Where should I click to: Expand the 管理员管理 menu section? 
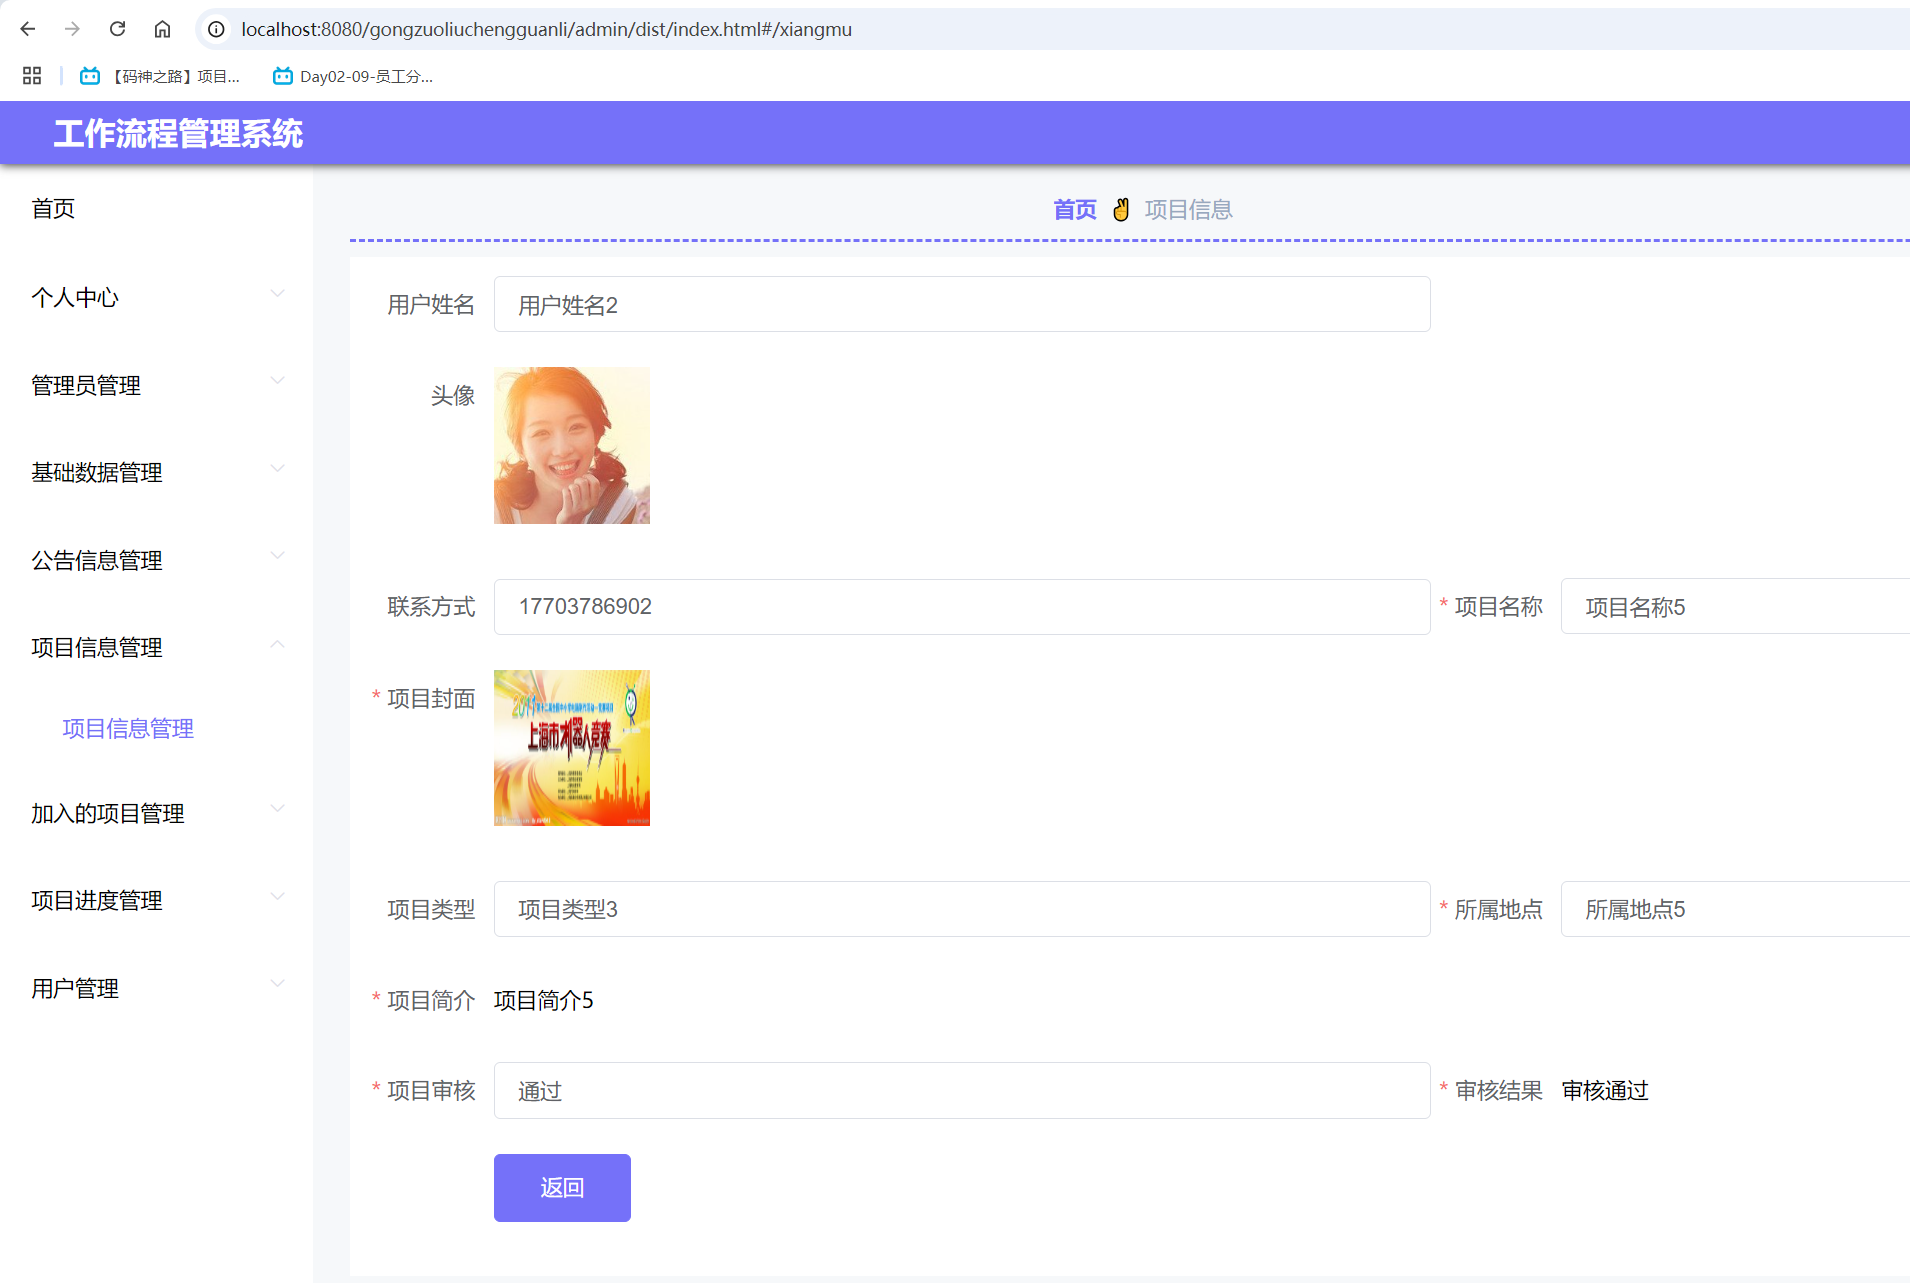(x=155, y=385)
